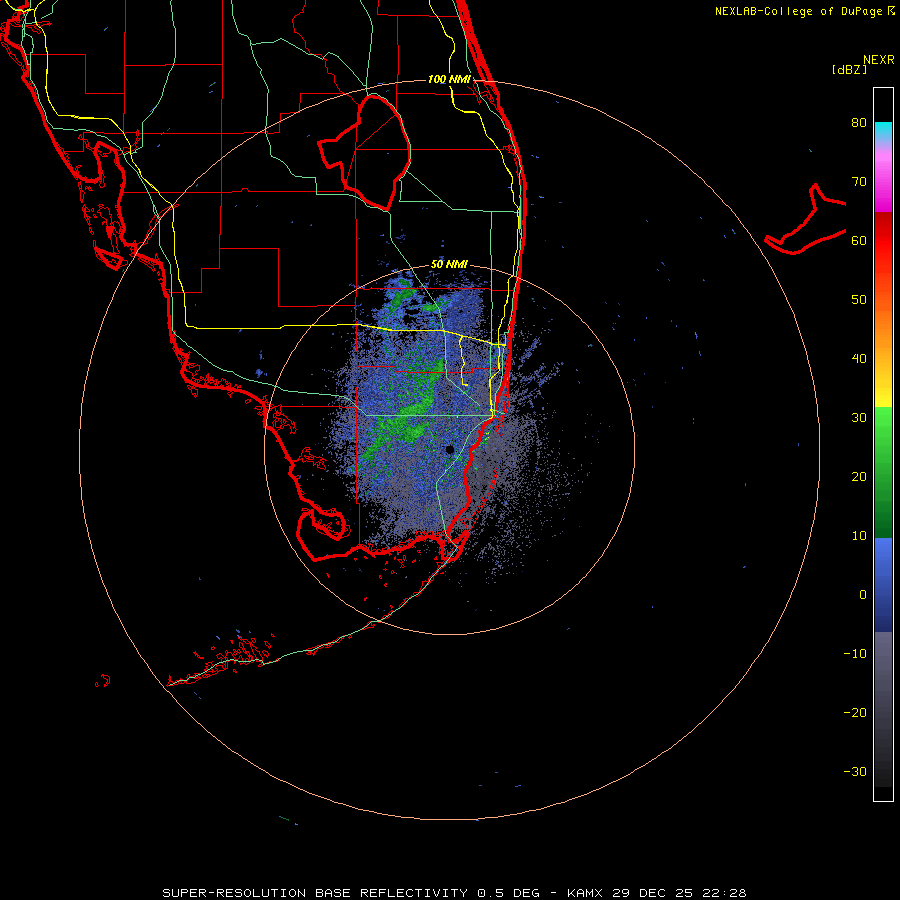Click the 10 value on the dBZ scale
Screen dimensions: 900x900
(x=859, y=536)
